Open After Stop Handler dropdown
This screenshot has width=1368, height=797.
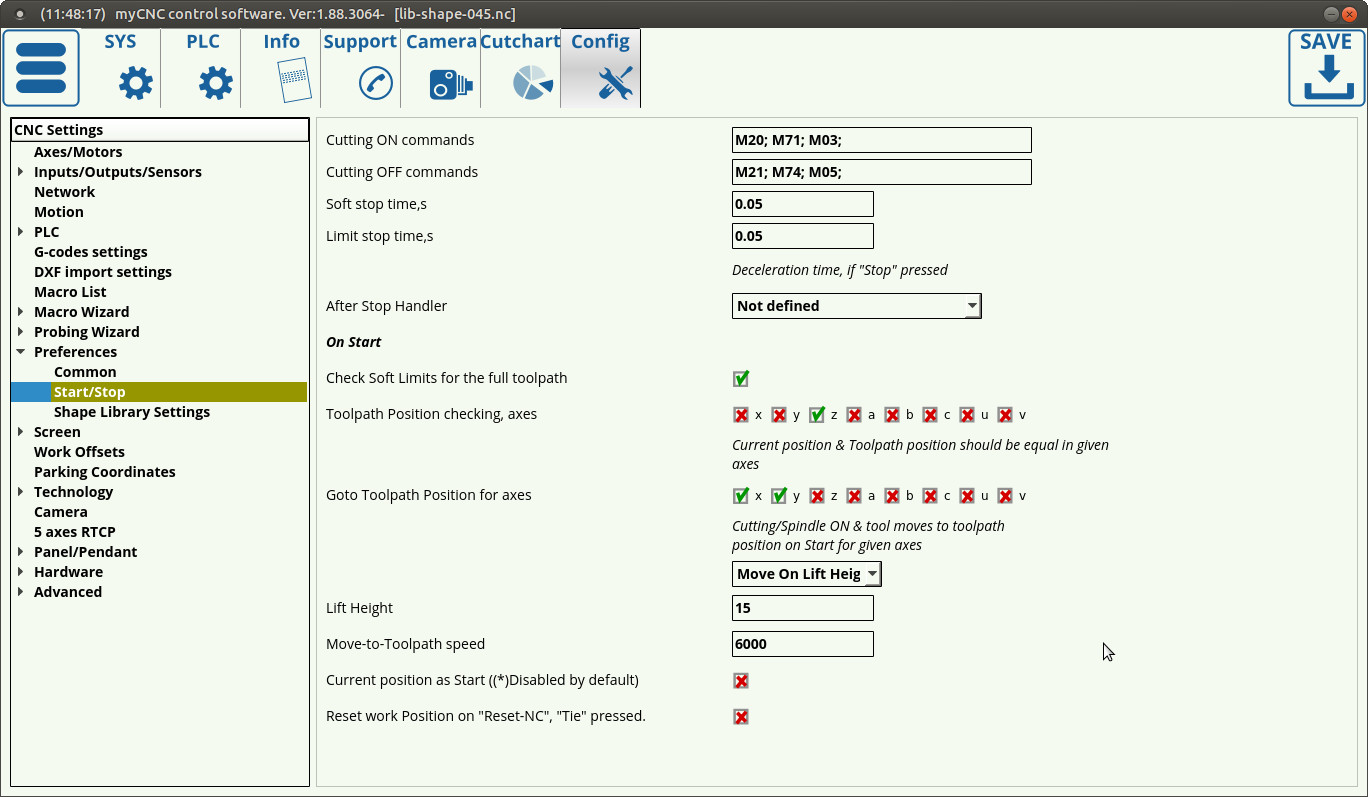pos(856,306)
